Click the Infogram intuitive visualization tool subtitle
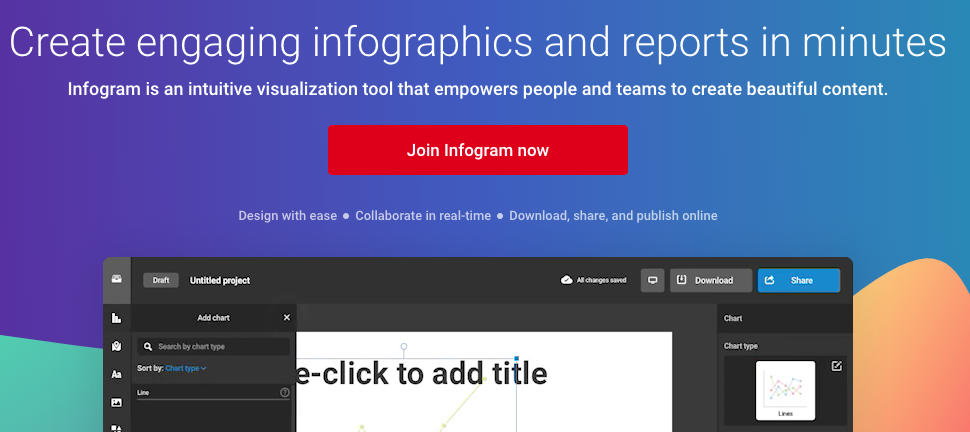 point(478,89)
